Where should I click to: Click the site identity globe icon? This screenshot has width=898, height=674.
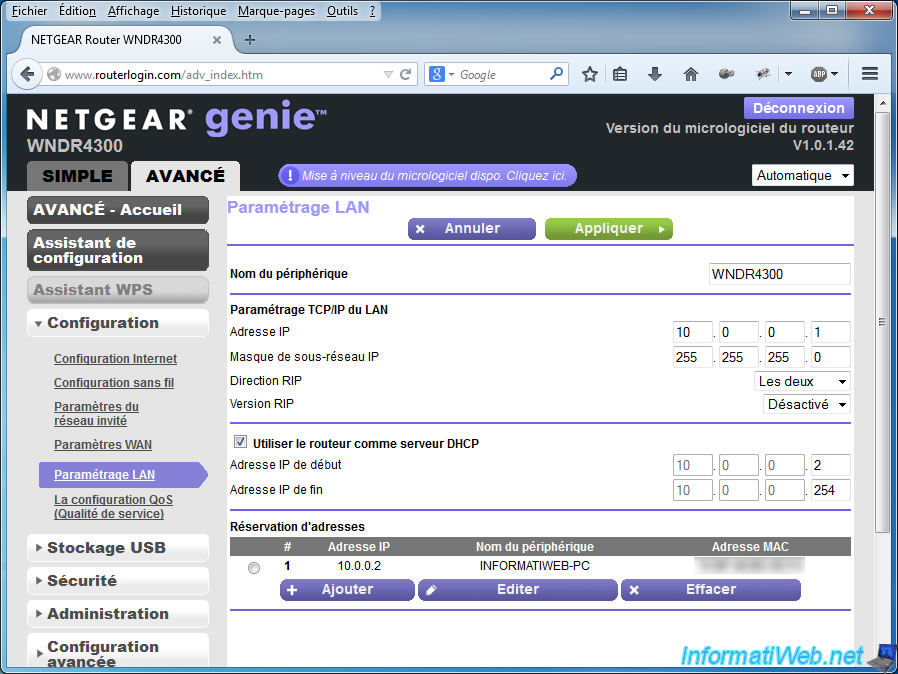[x=54, y=74]
